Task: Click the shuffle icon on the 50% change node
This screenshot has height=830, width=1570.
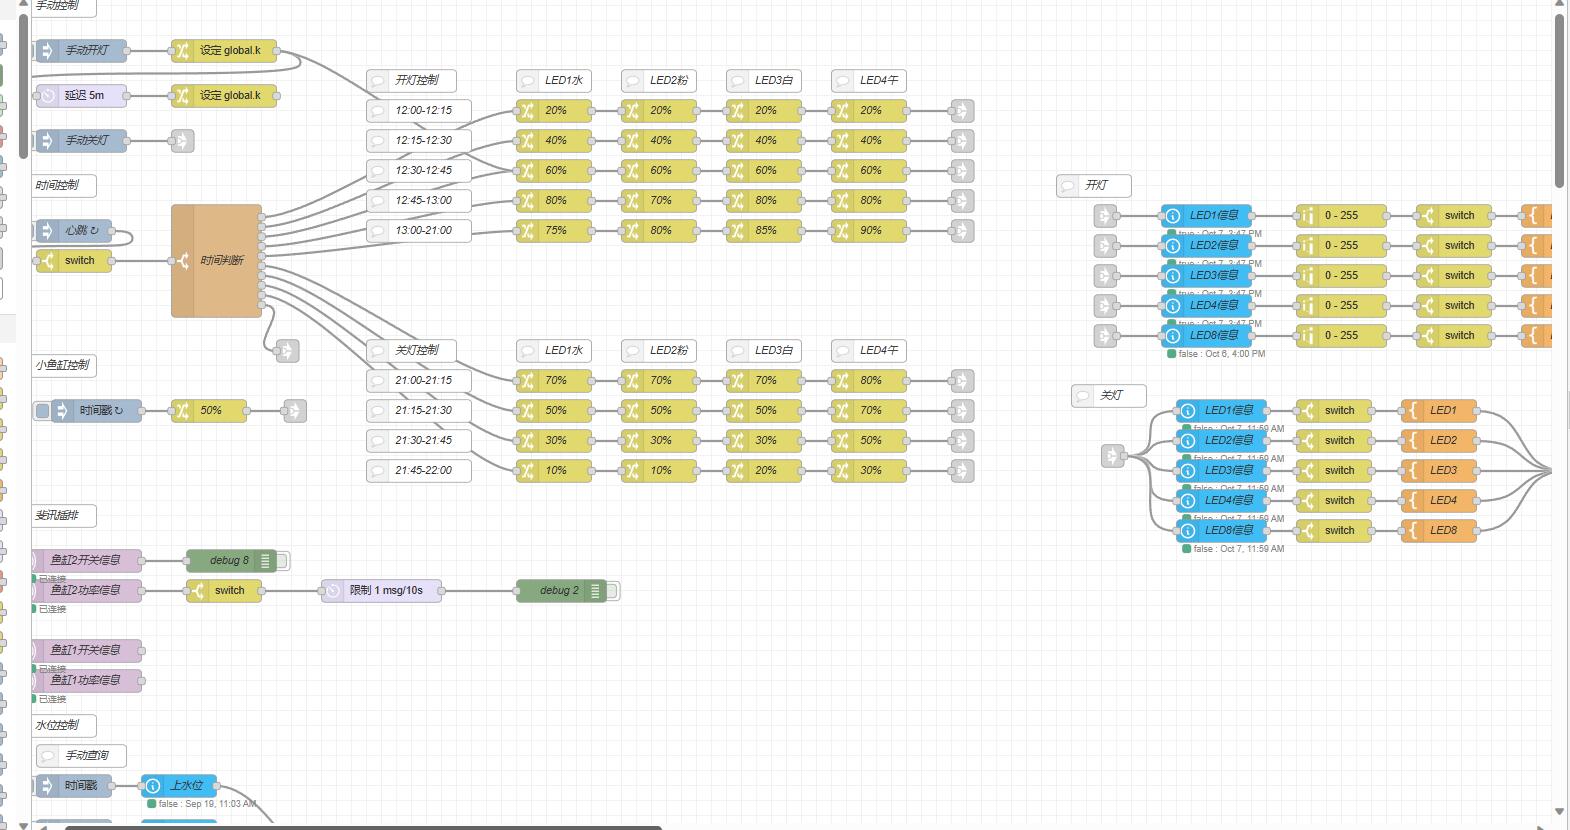Action: [x=182, y=410]
